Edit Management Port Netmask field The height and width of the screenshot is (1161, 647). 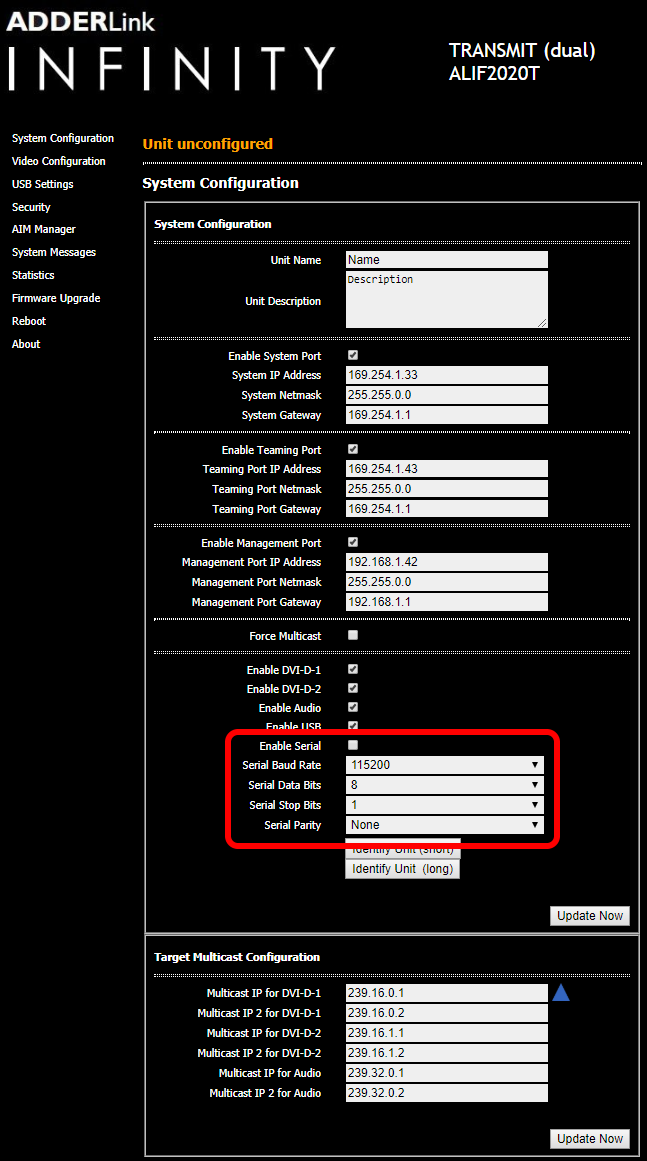click(x=446, y=582)
